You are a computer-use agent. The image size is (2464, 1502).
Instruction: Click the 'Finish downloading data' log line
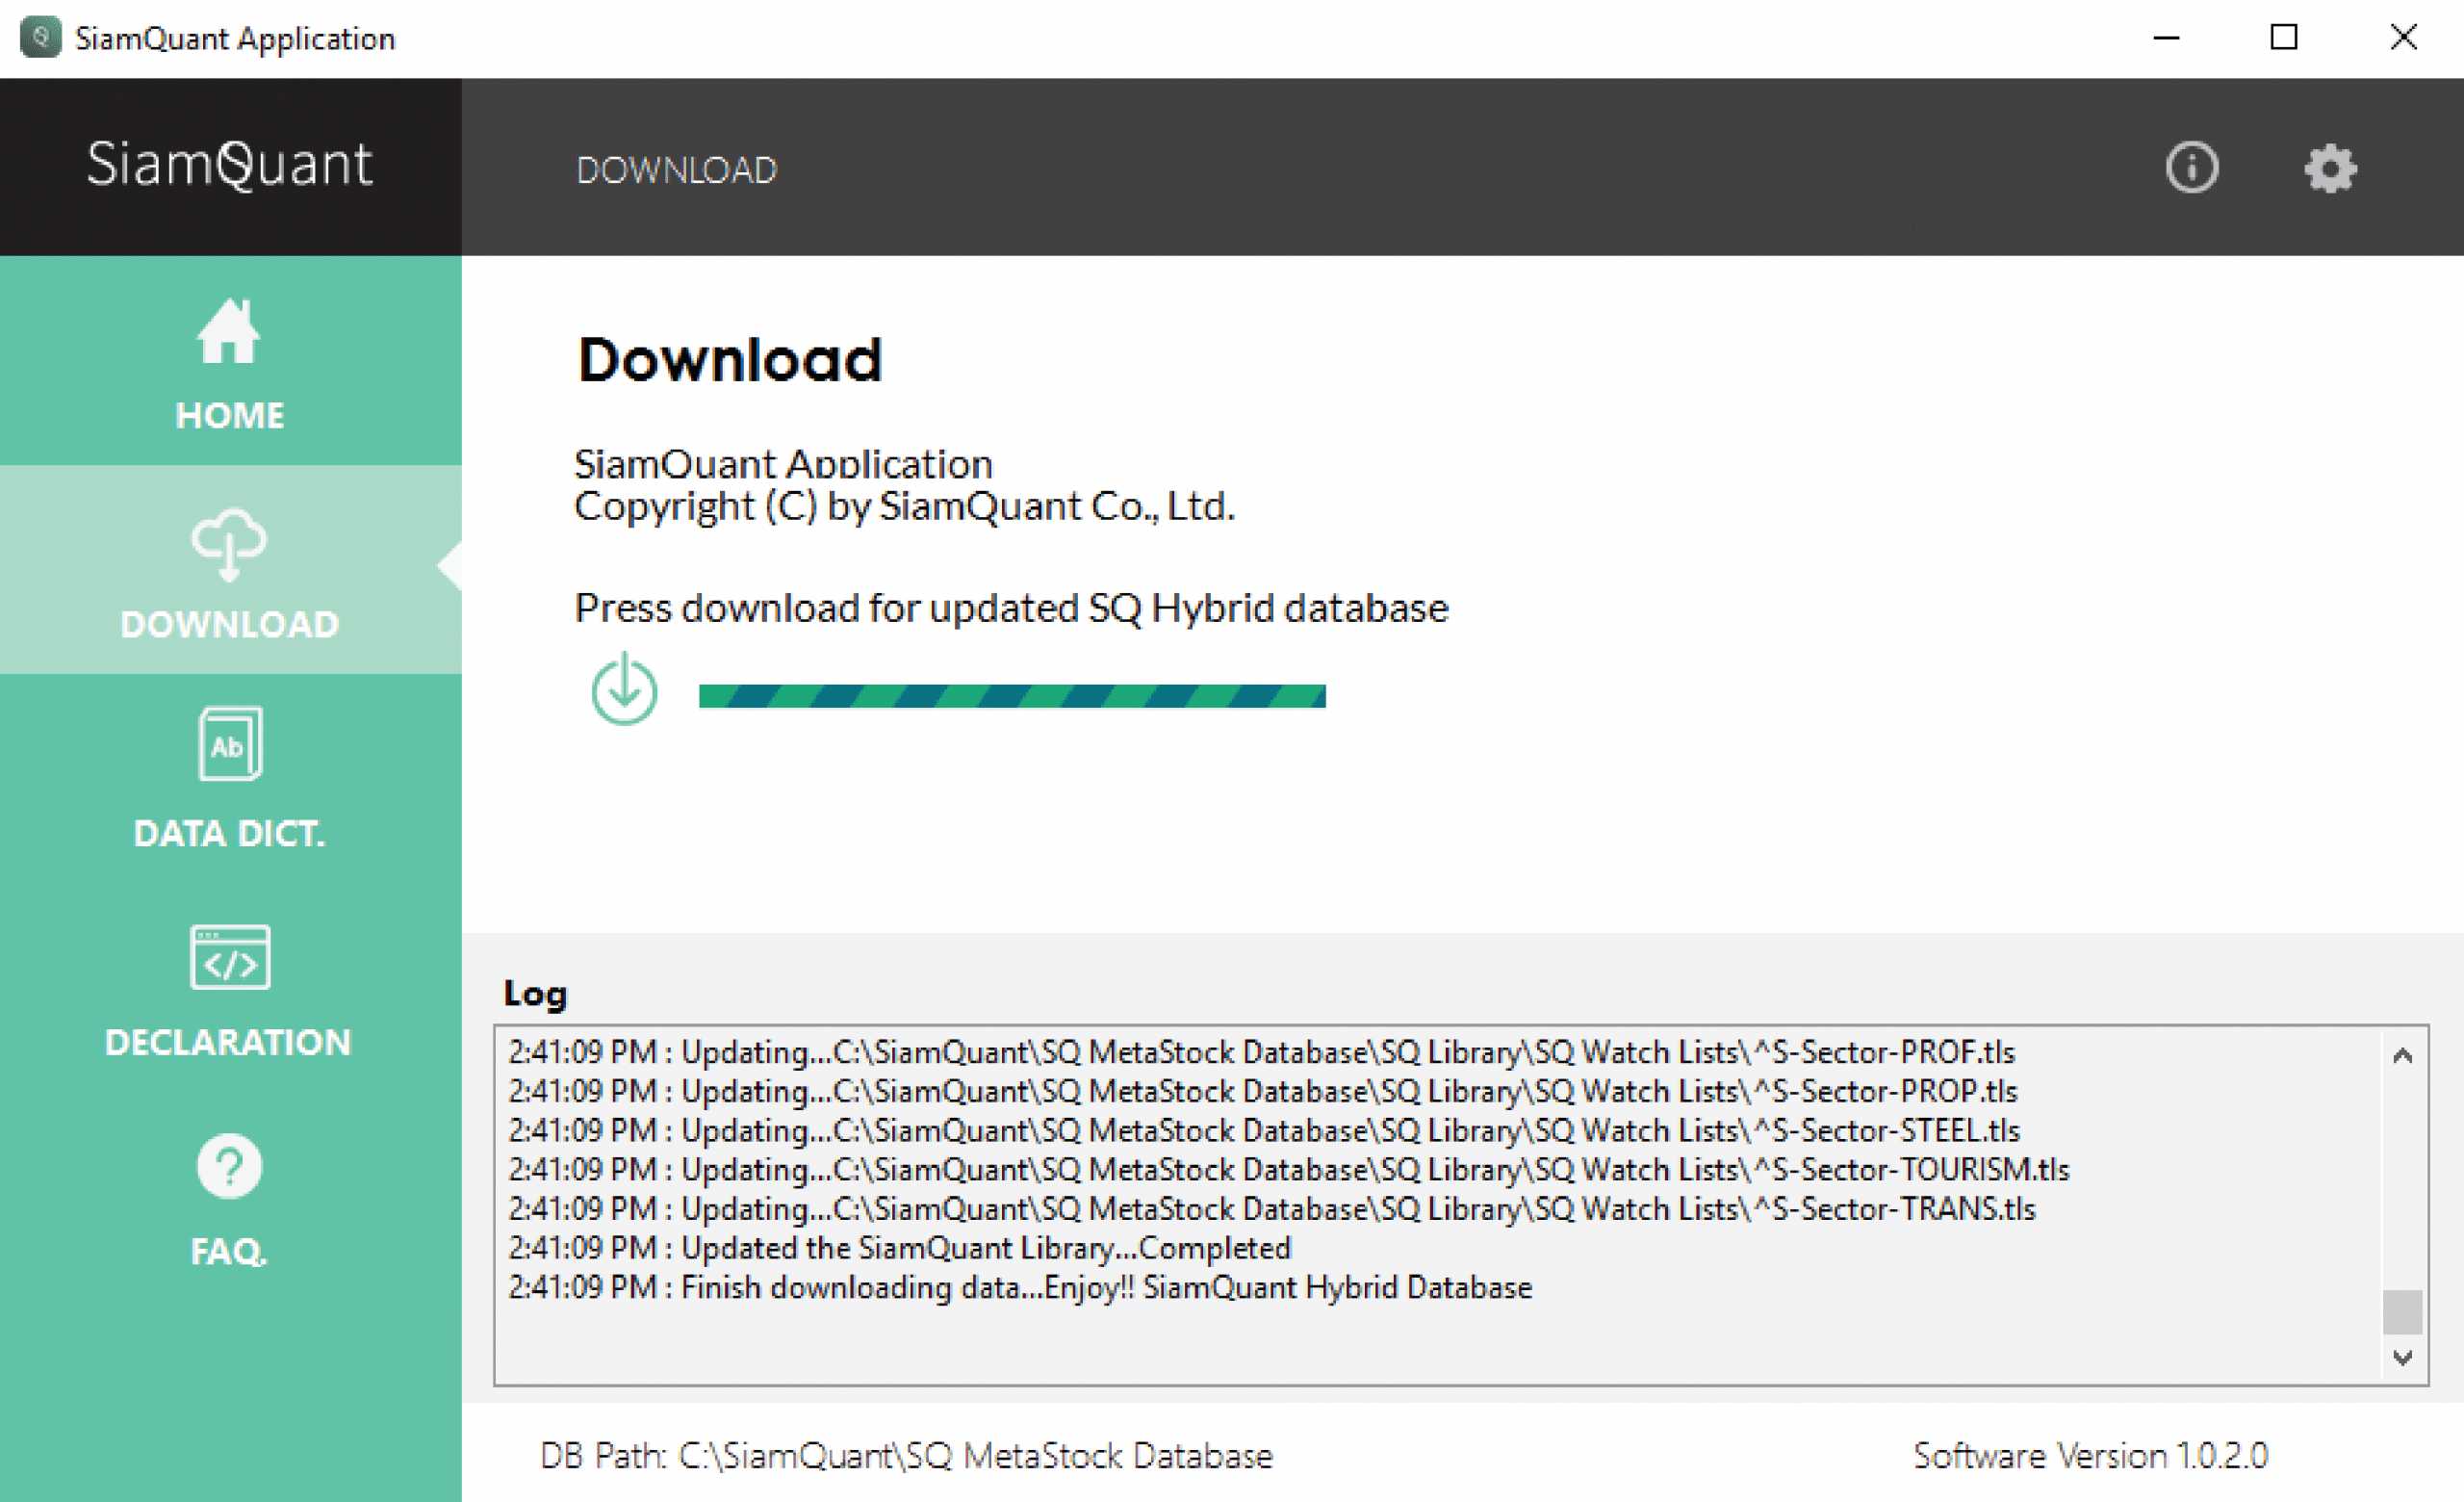click(1019, 1287)
